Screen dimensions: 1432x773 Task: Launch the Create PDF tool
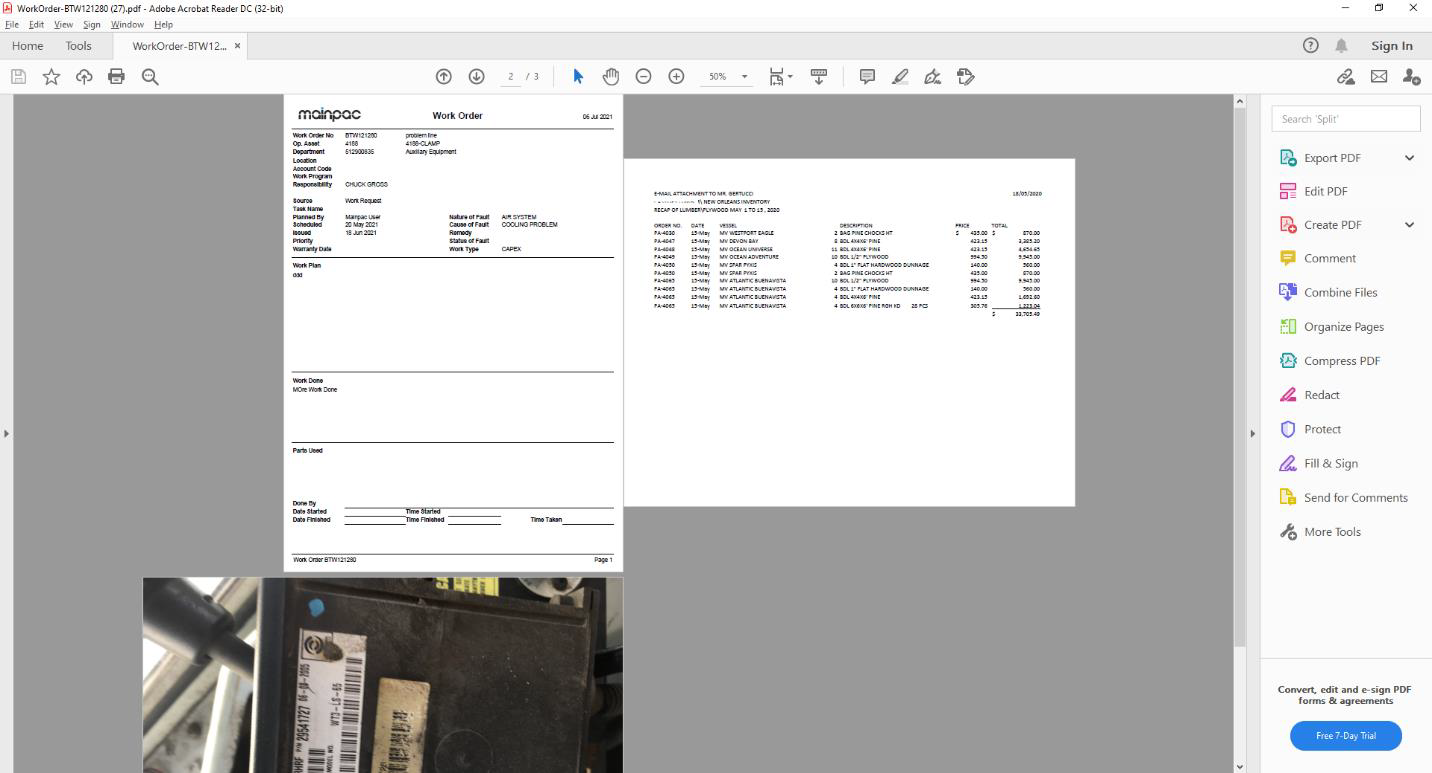click(1332, 225)
